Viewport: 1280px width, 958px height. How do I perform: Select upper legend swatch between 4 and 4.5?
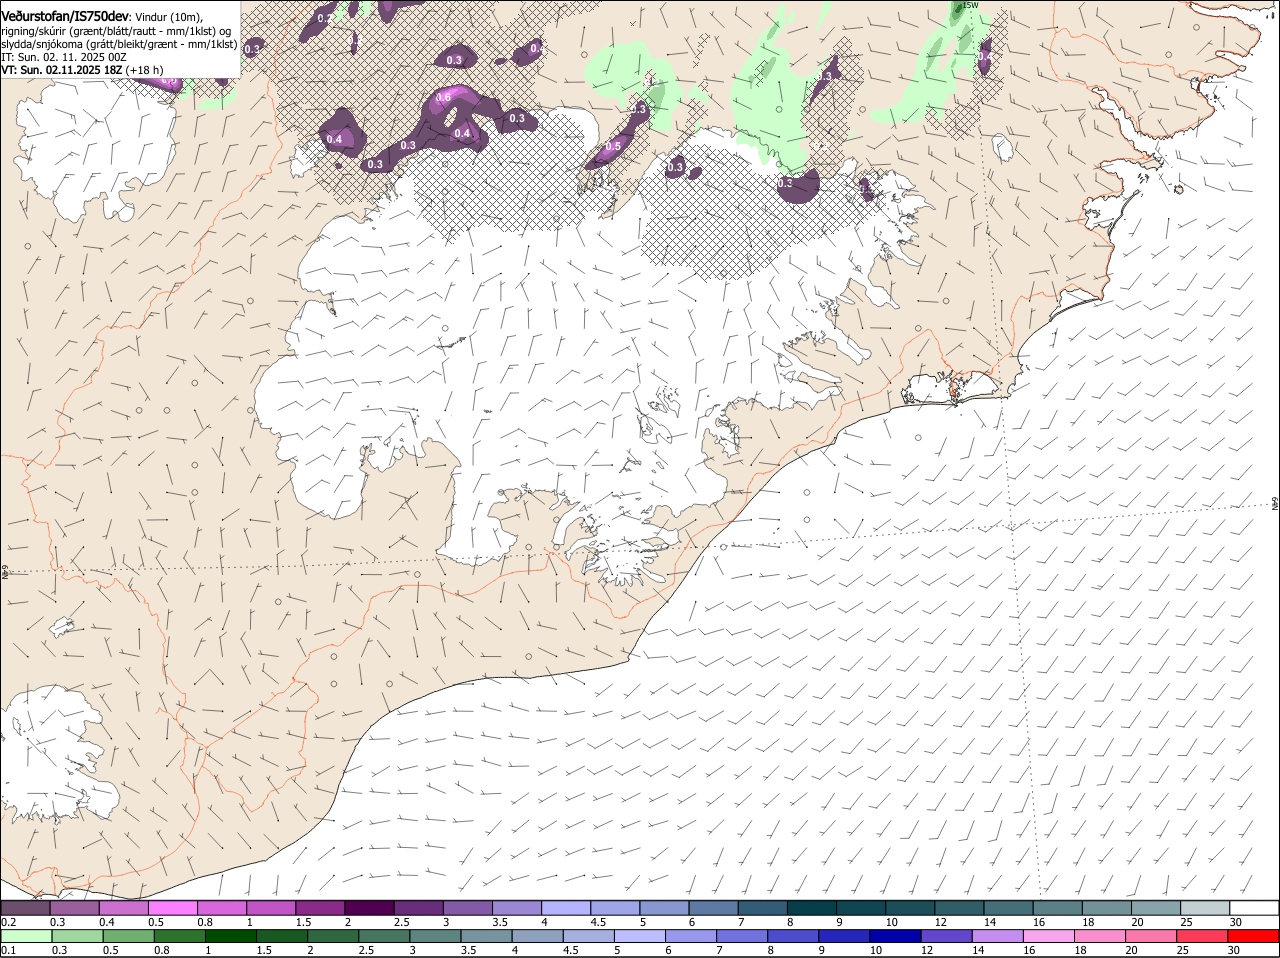click(567, 907)
